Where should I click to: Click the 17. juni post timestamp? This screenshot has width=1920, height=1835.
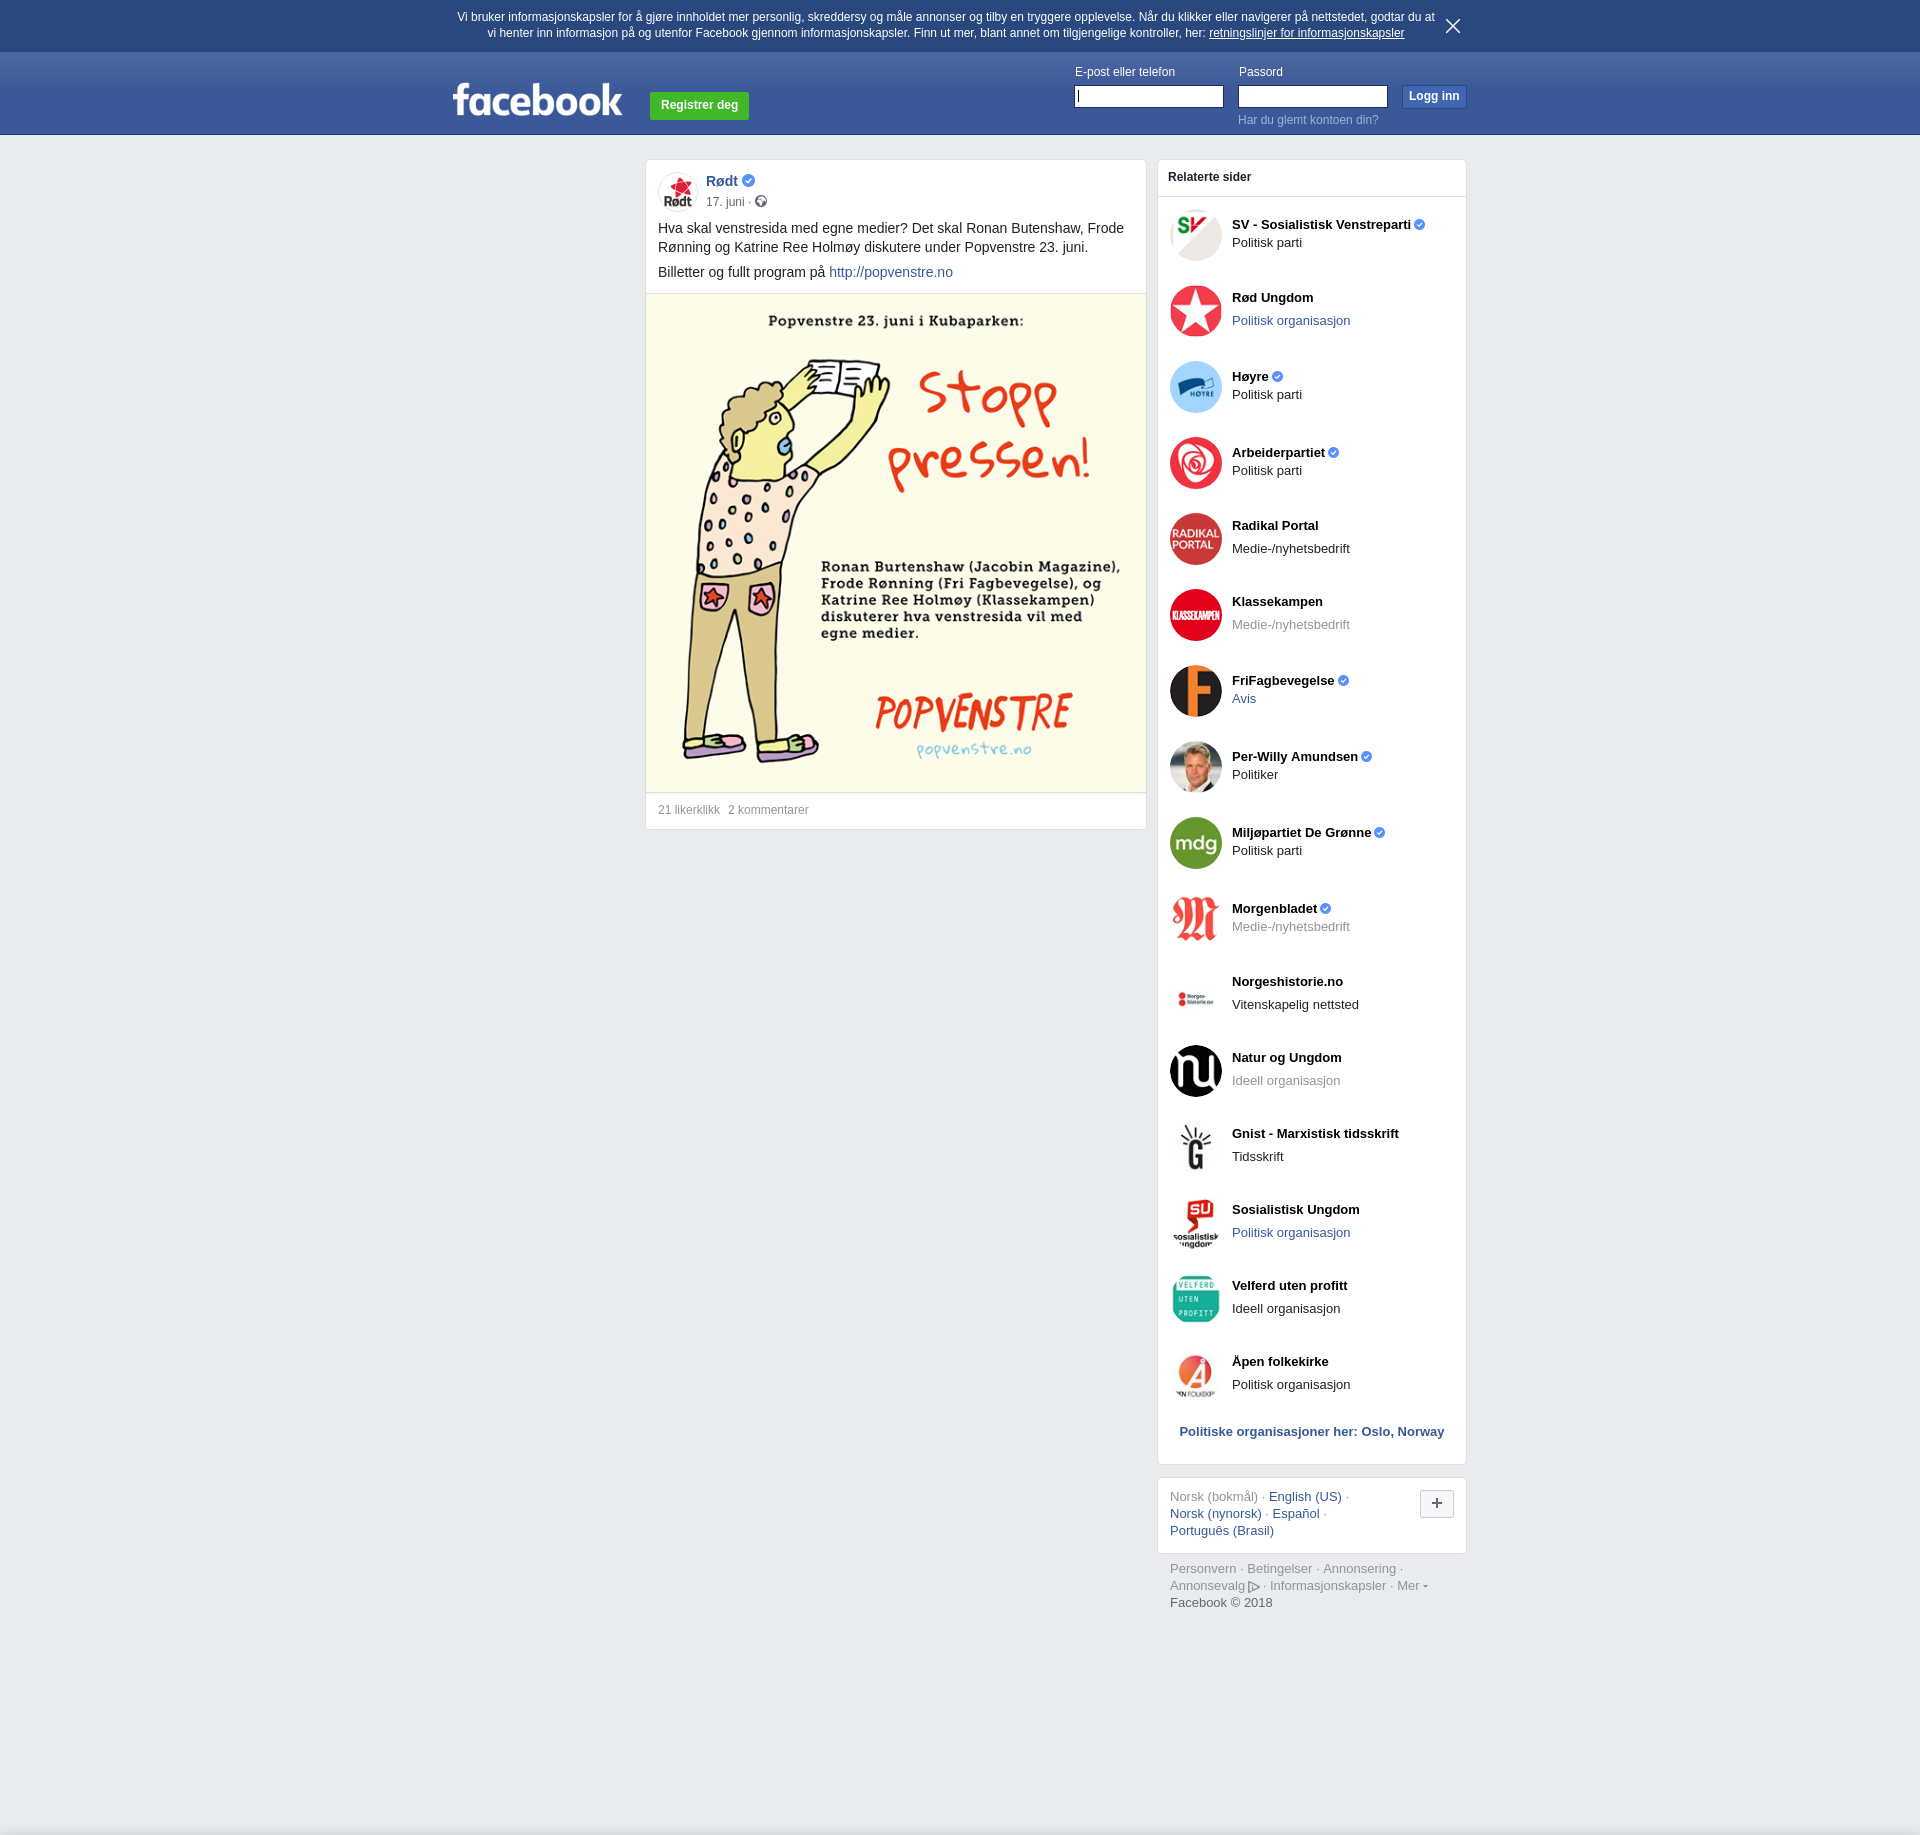(725, 202)
